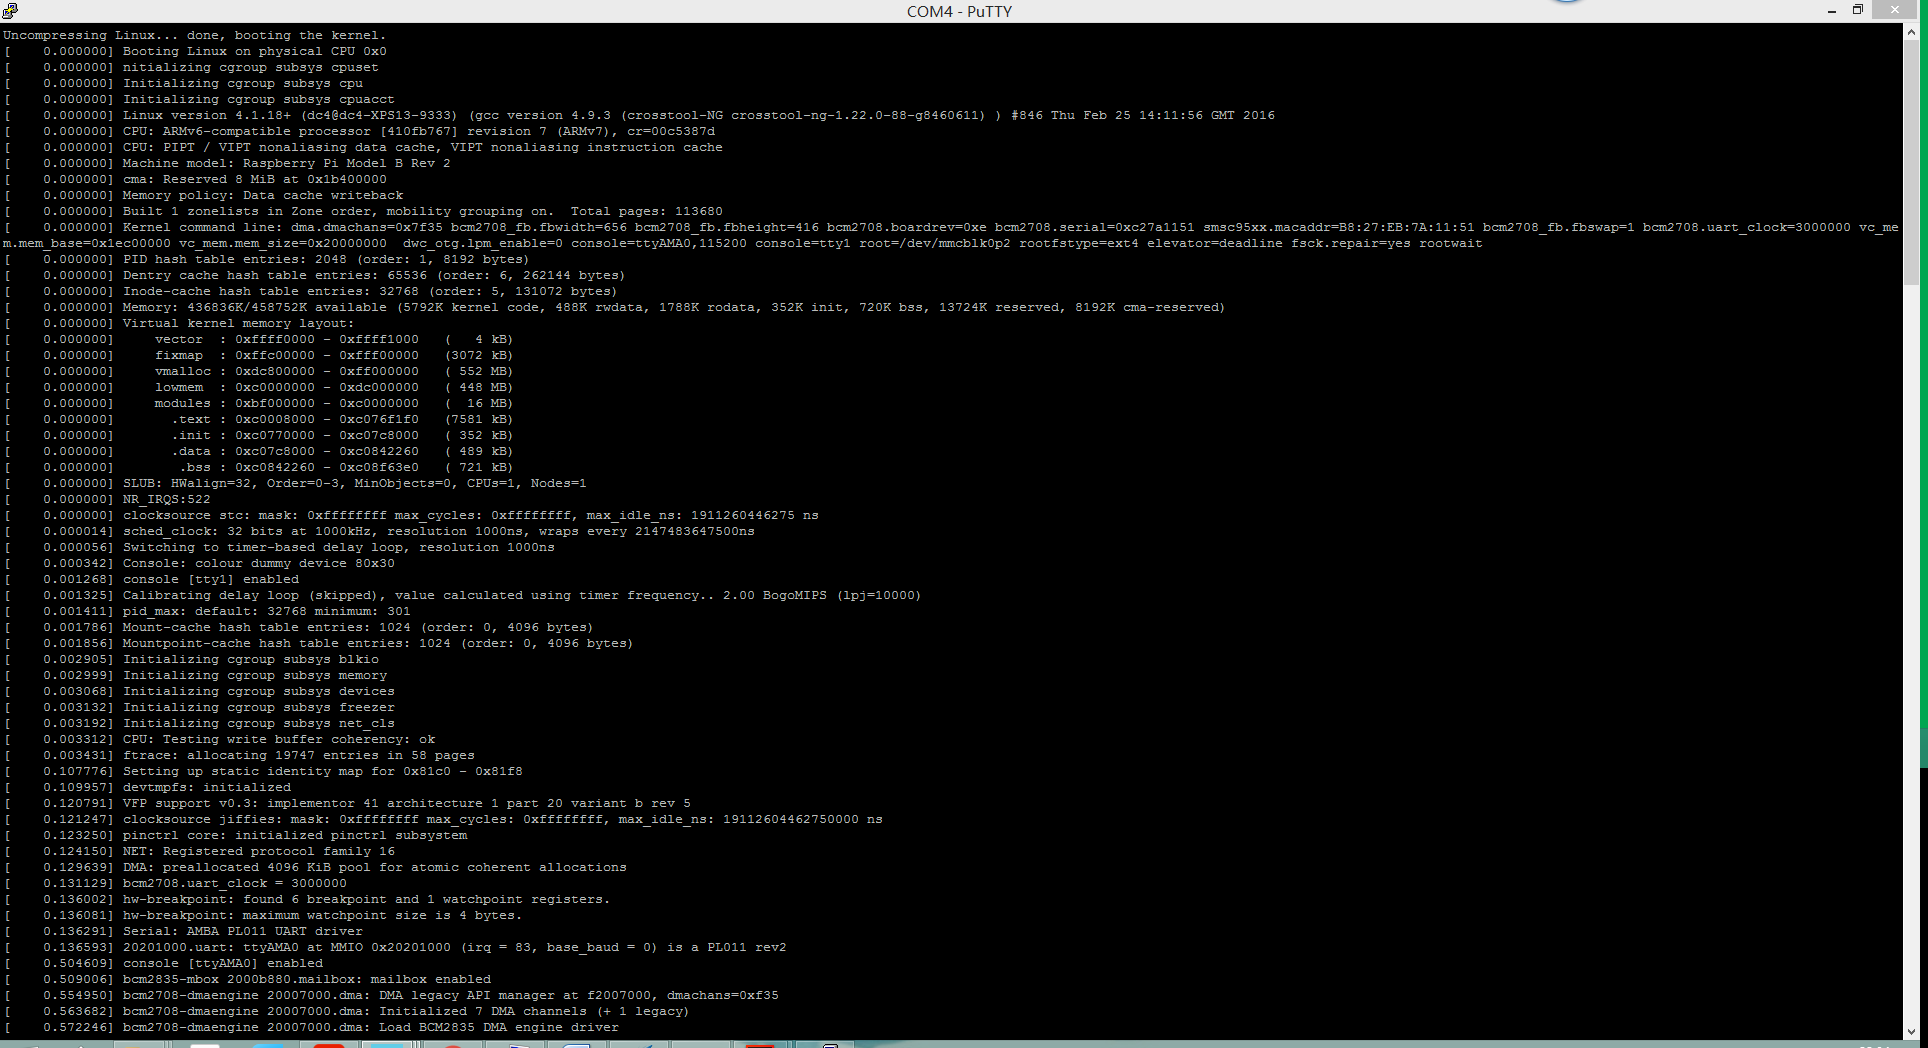Restore down the PuTTY window

(x=1857, y=10)
